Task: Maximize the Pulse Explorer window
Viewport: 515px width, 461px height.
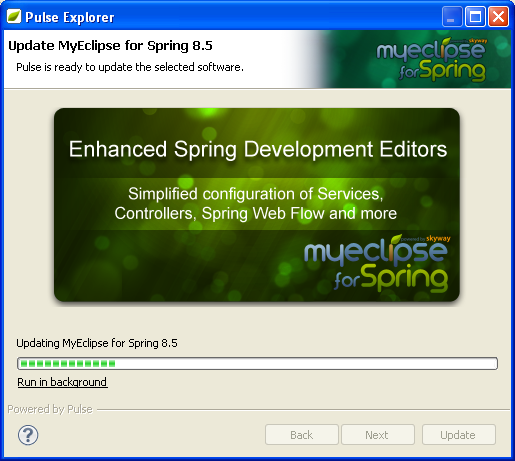Action: tap(475, 16)
